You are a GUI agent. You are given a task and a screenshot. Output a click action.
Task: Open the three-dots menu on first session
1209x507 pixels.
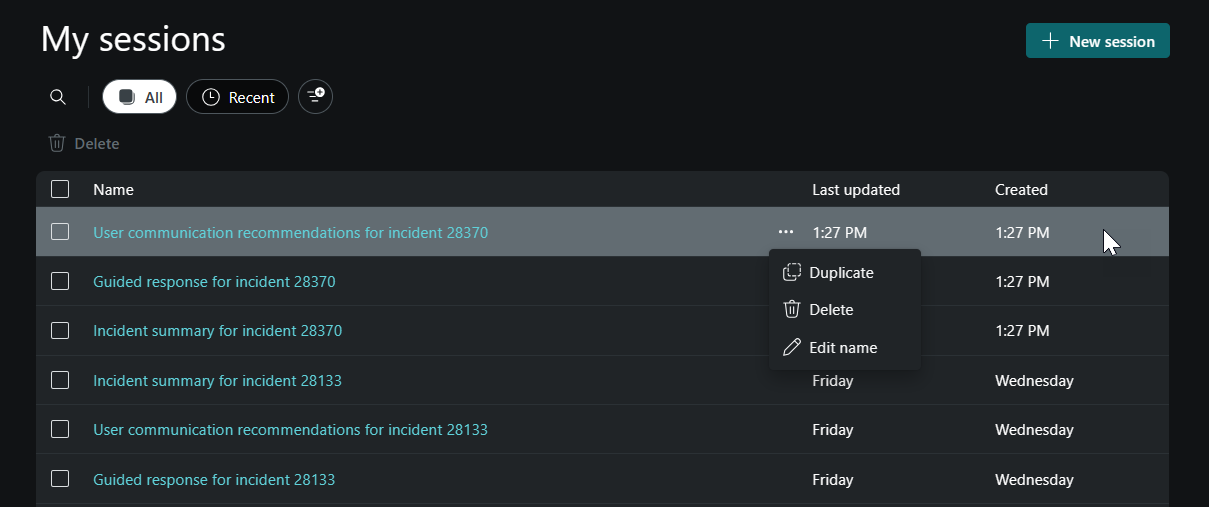point(786,232)
